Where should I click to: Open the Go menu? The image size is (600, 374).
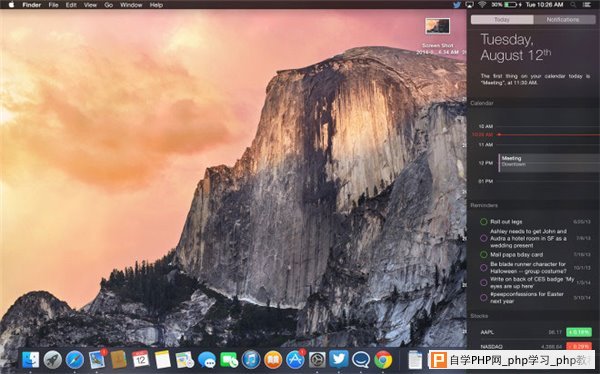[109, 5]
